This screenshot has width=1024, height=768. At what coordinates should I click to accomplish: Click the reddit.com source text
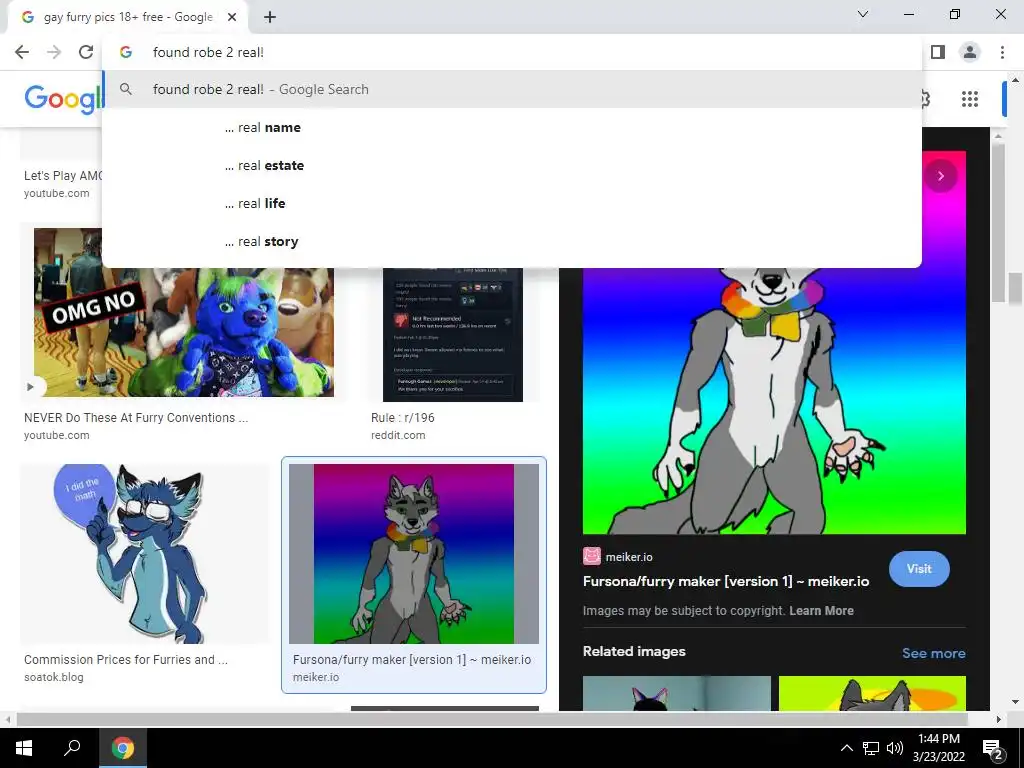point(398,435)
